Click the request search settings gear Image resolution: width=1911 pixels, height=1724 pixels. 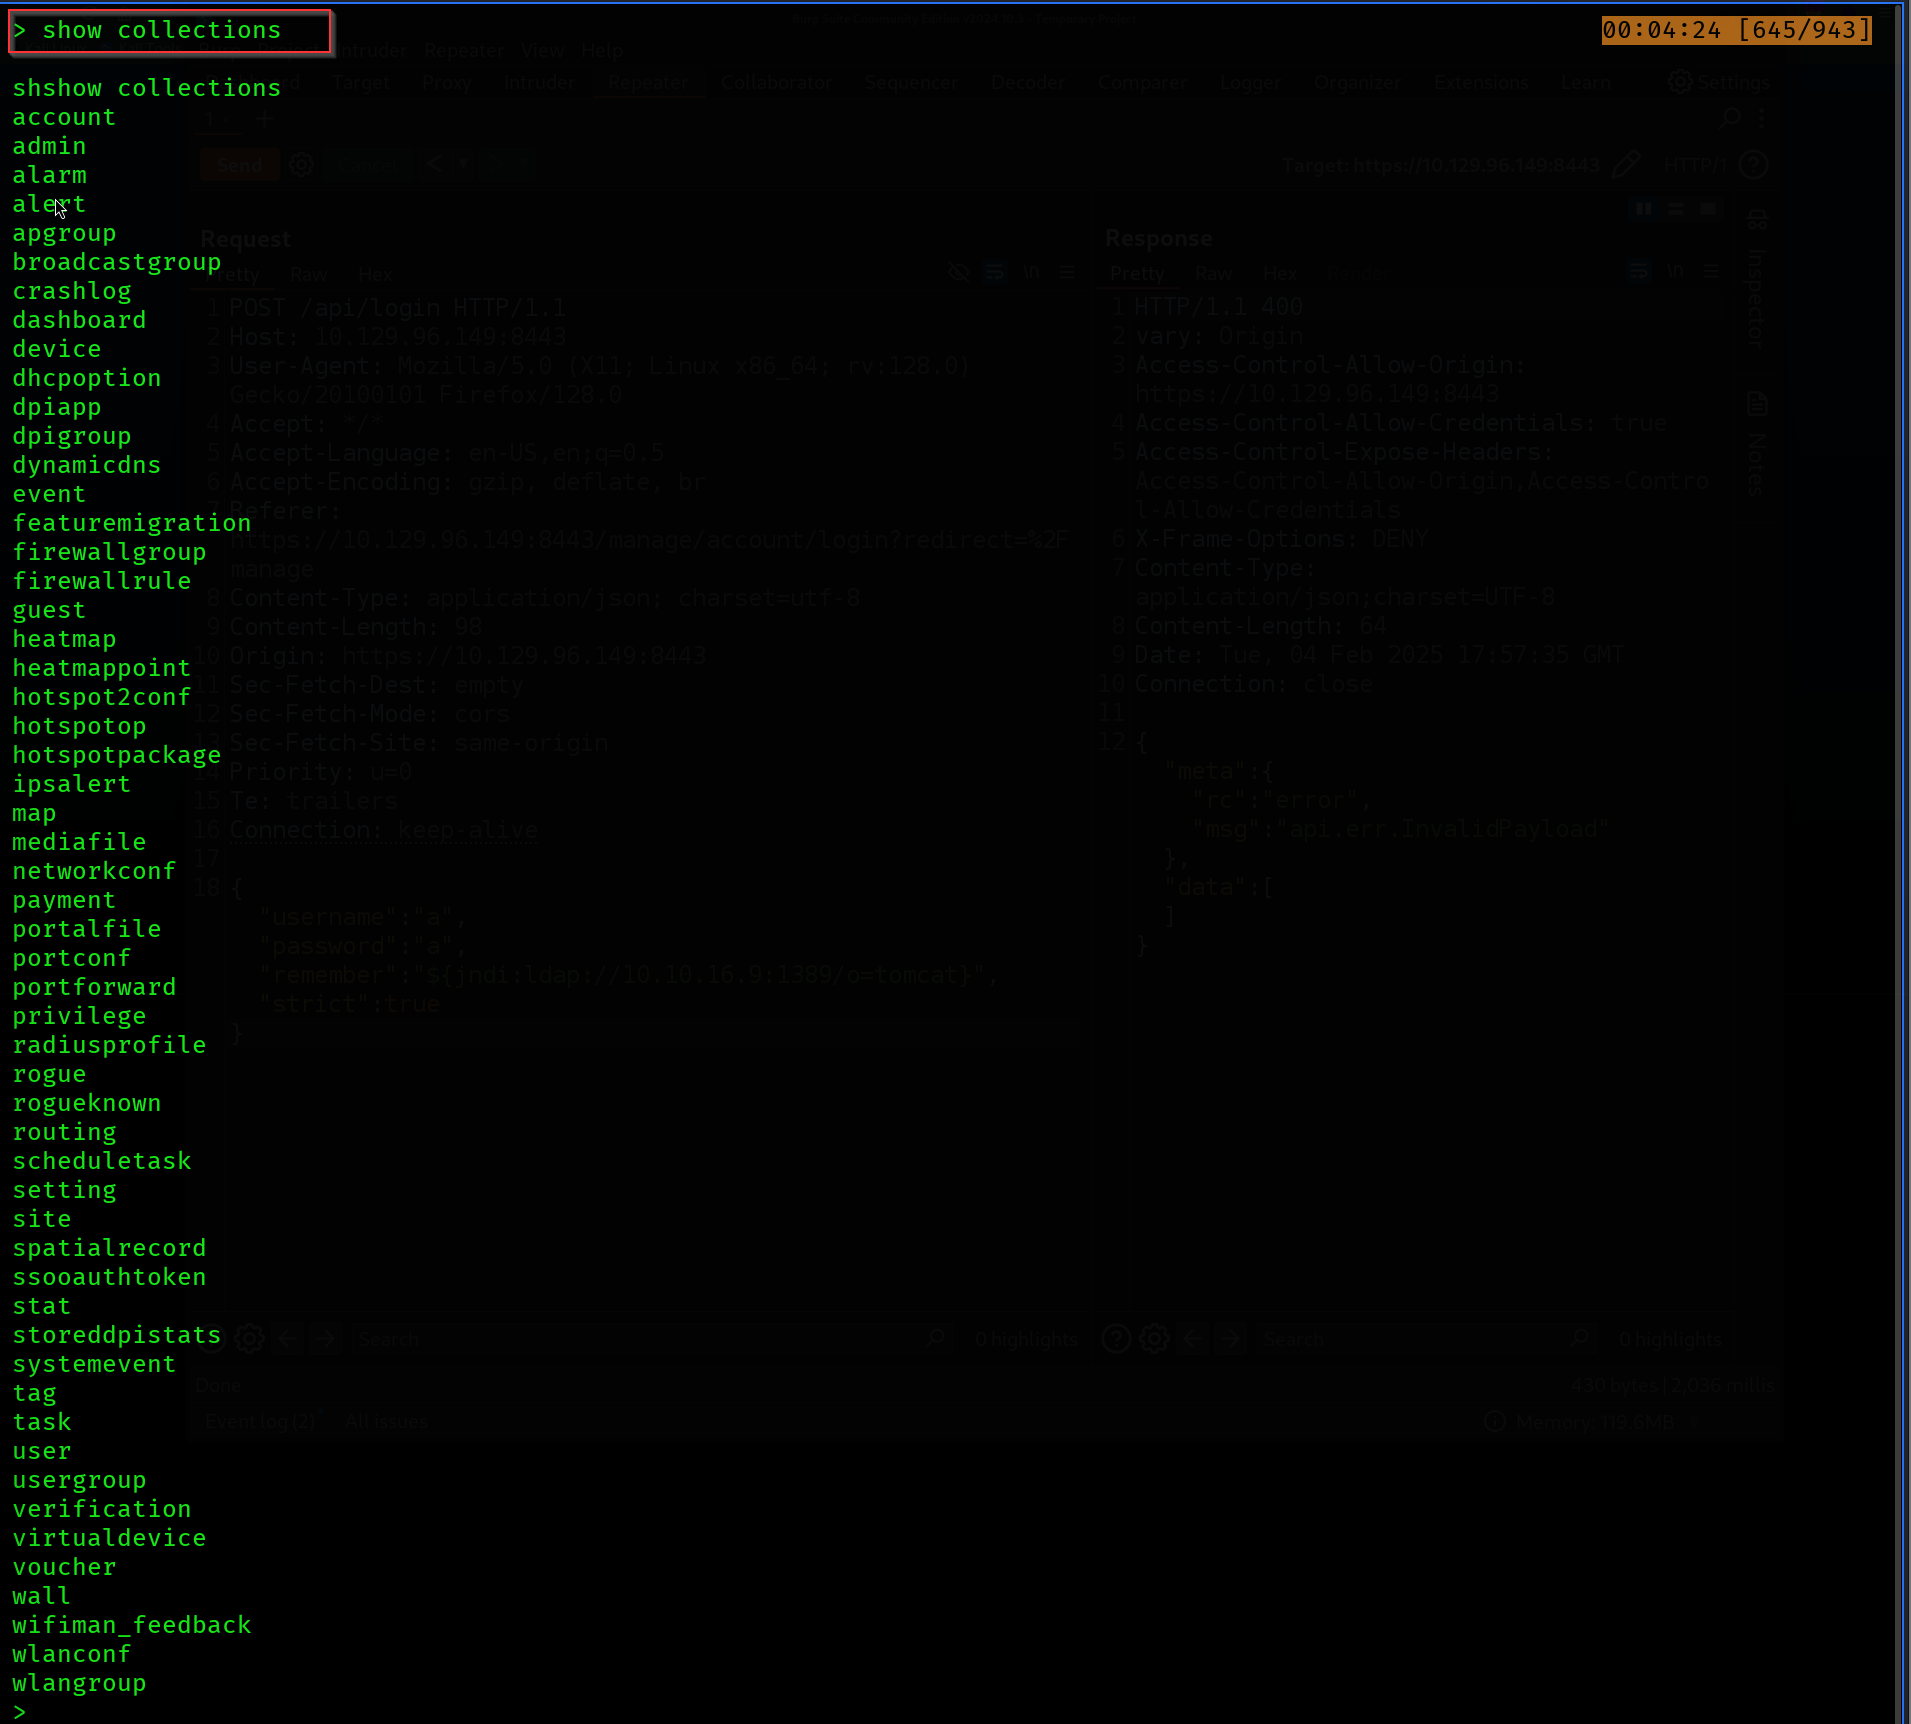[x=250, y=1338]
